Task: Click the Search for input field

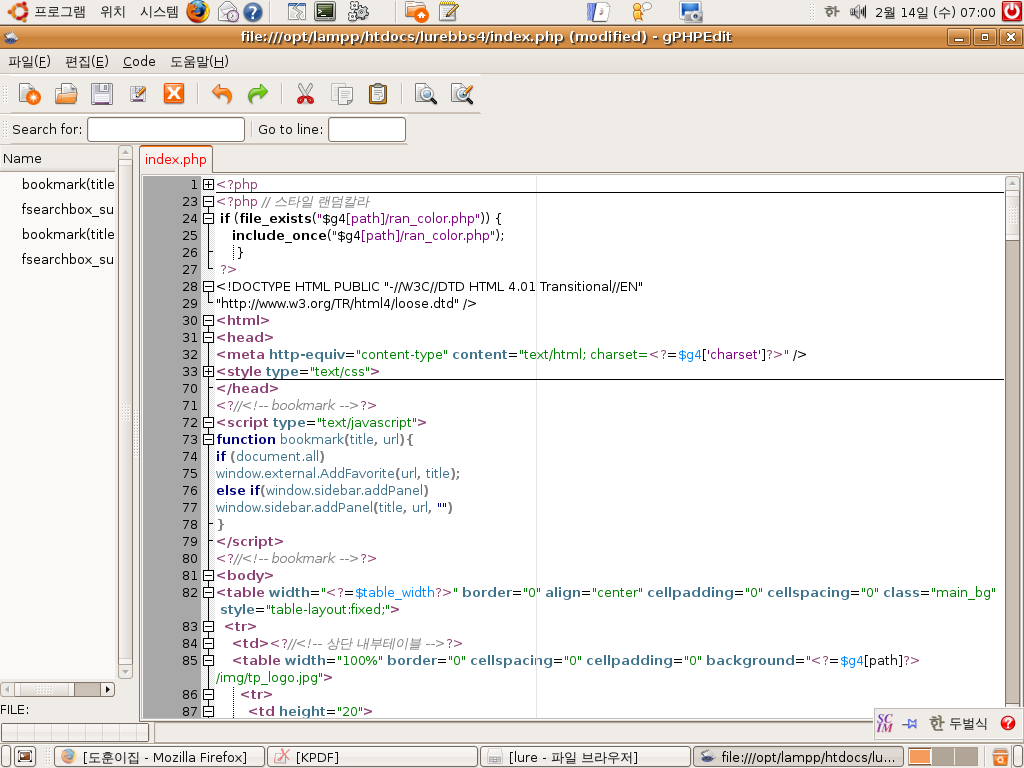Action: (166, 130)
